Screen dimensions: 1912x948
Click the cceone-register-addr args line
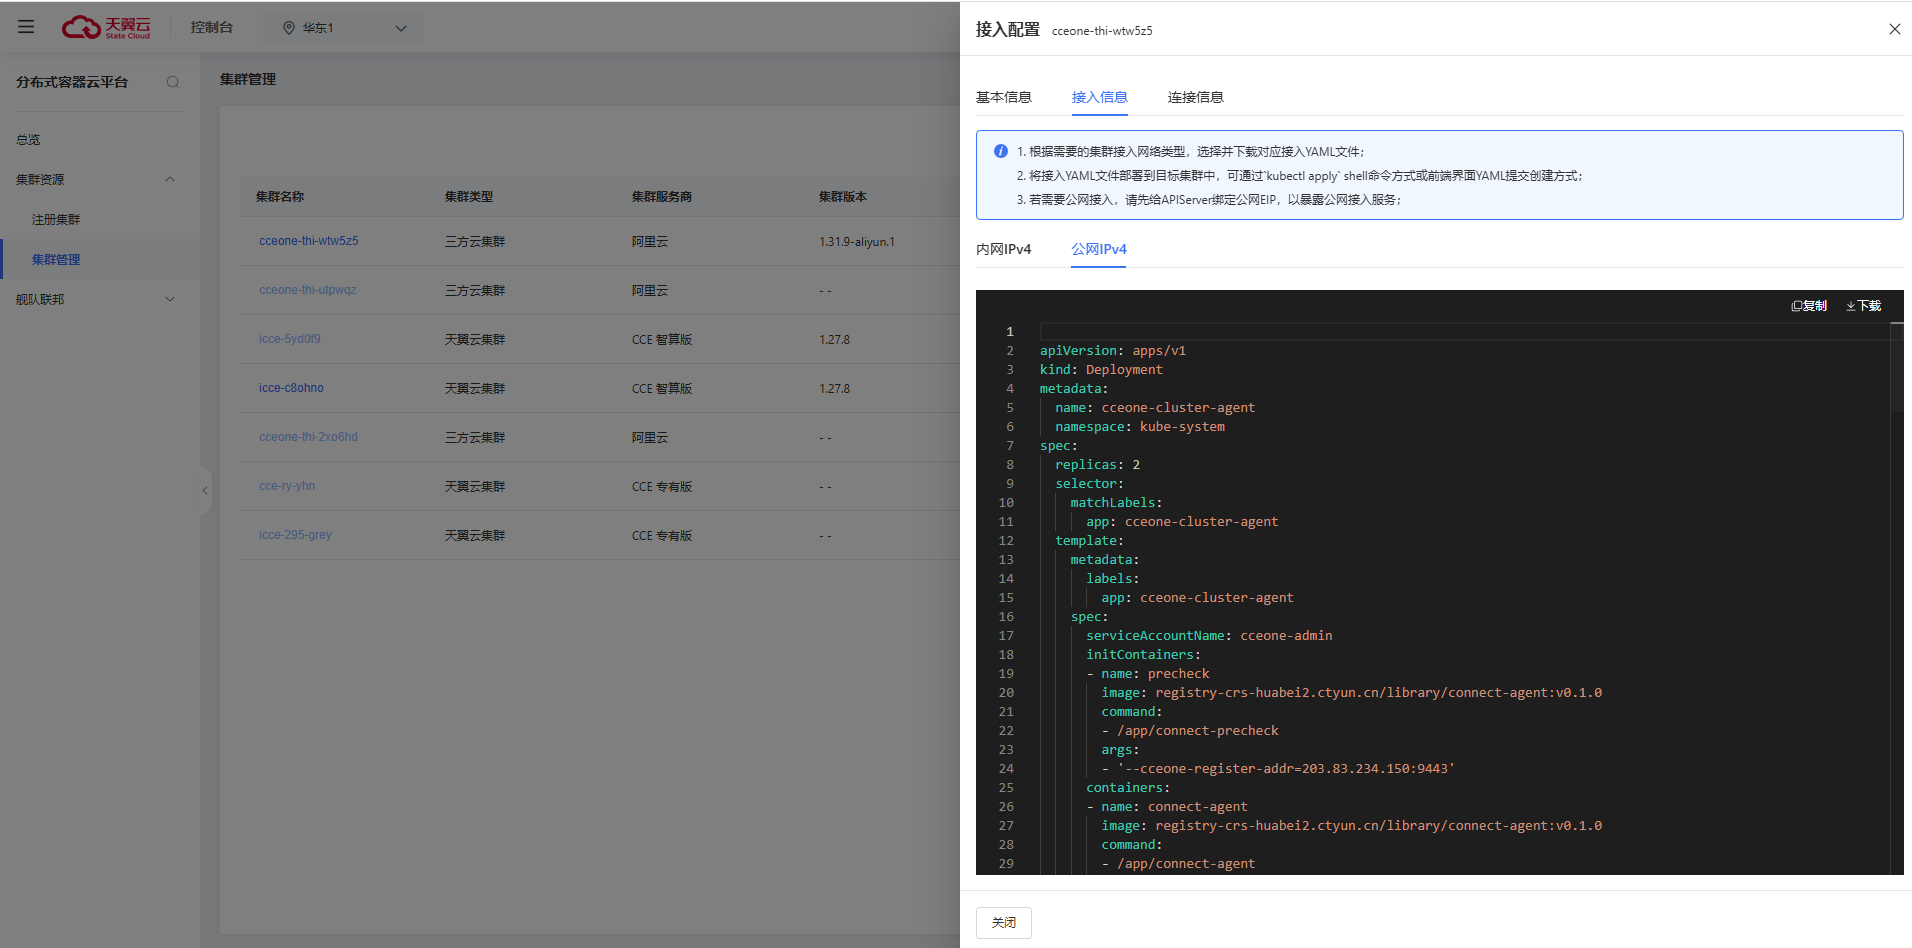click(x=1278, y=769)
